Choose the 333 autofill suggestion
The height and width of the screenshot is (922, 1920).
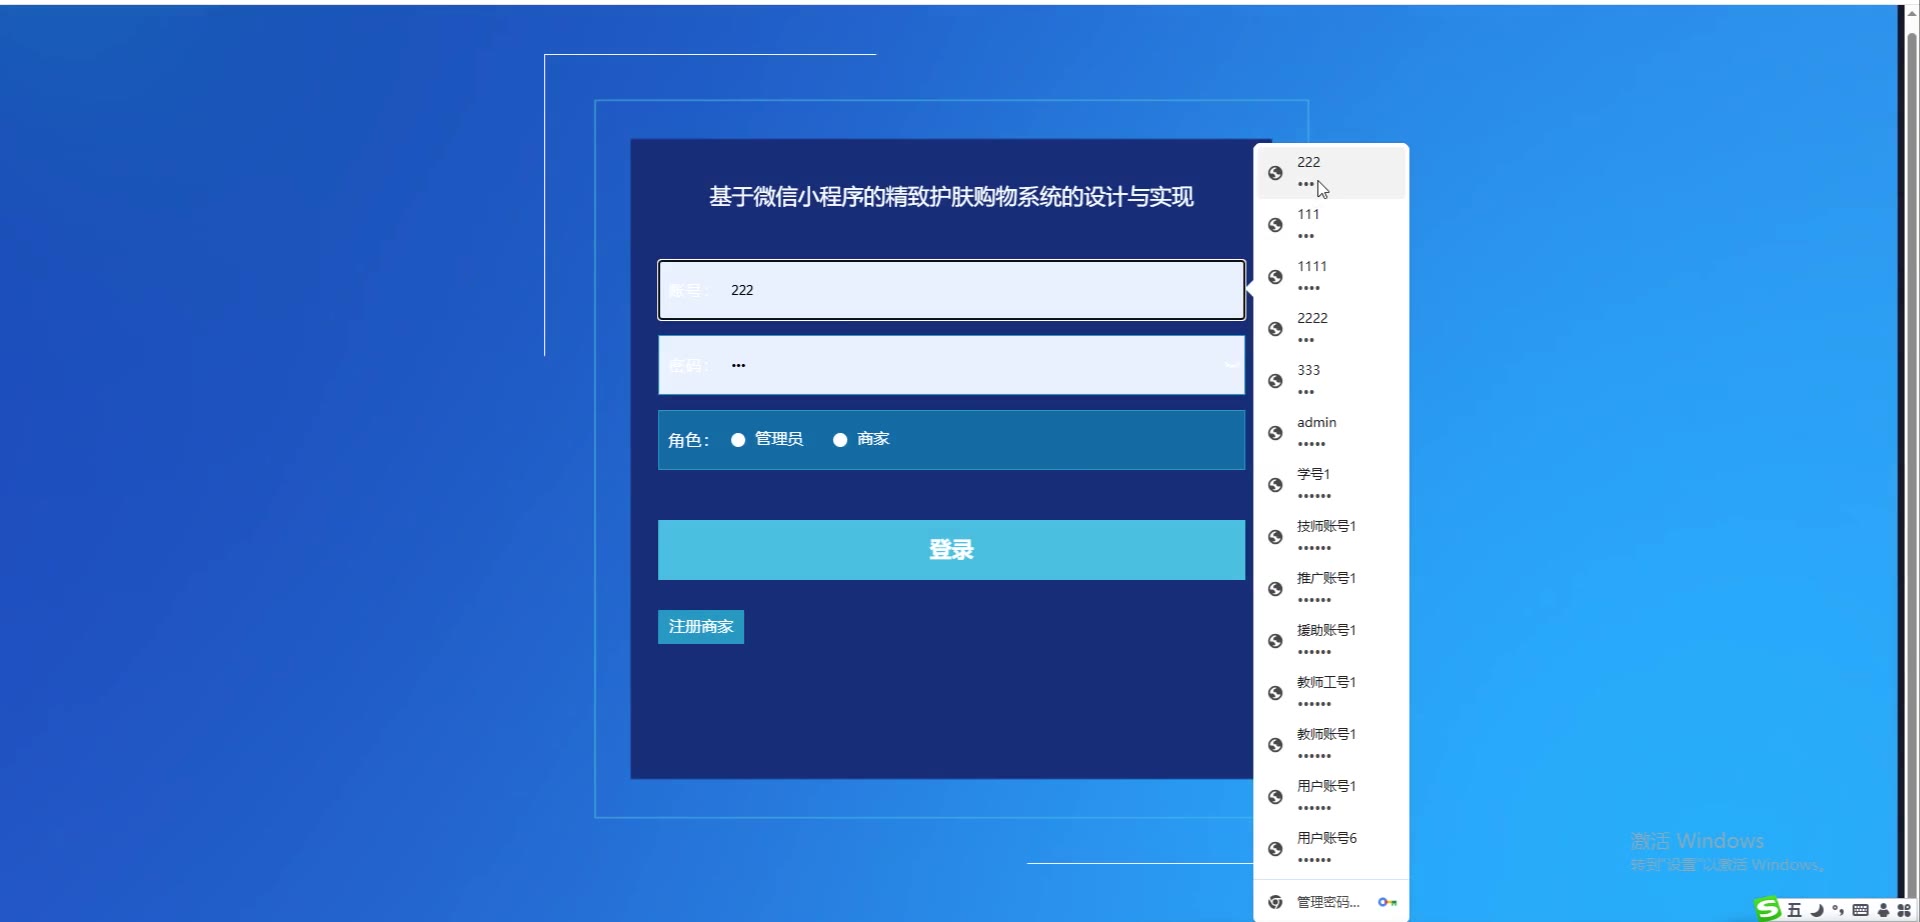pyautogui.click(x=1331, y=381)
